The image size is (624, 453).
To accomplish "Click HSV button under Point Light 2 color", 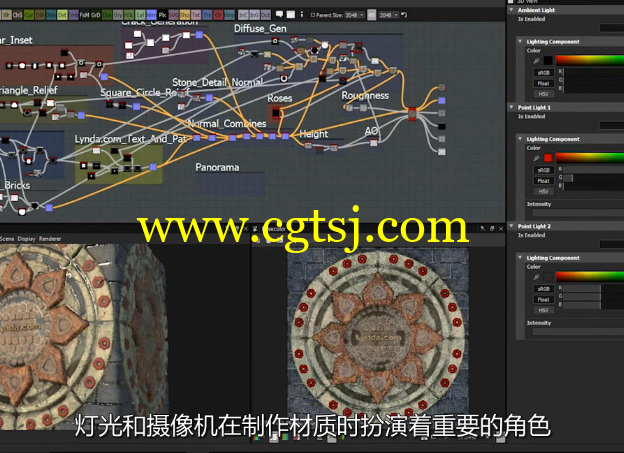I will [x=544, y=310].
